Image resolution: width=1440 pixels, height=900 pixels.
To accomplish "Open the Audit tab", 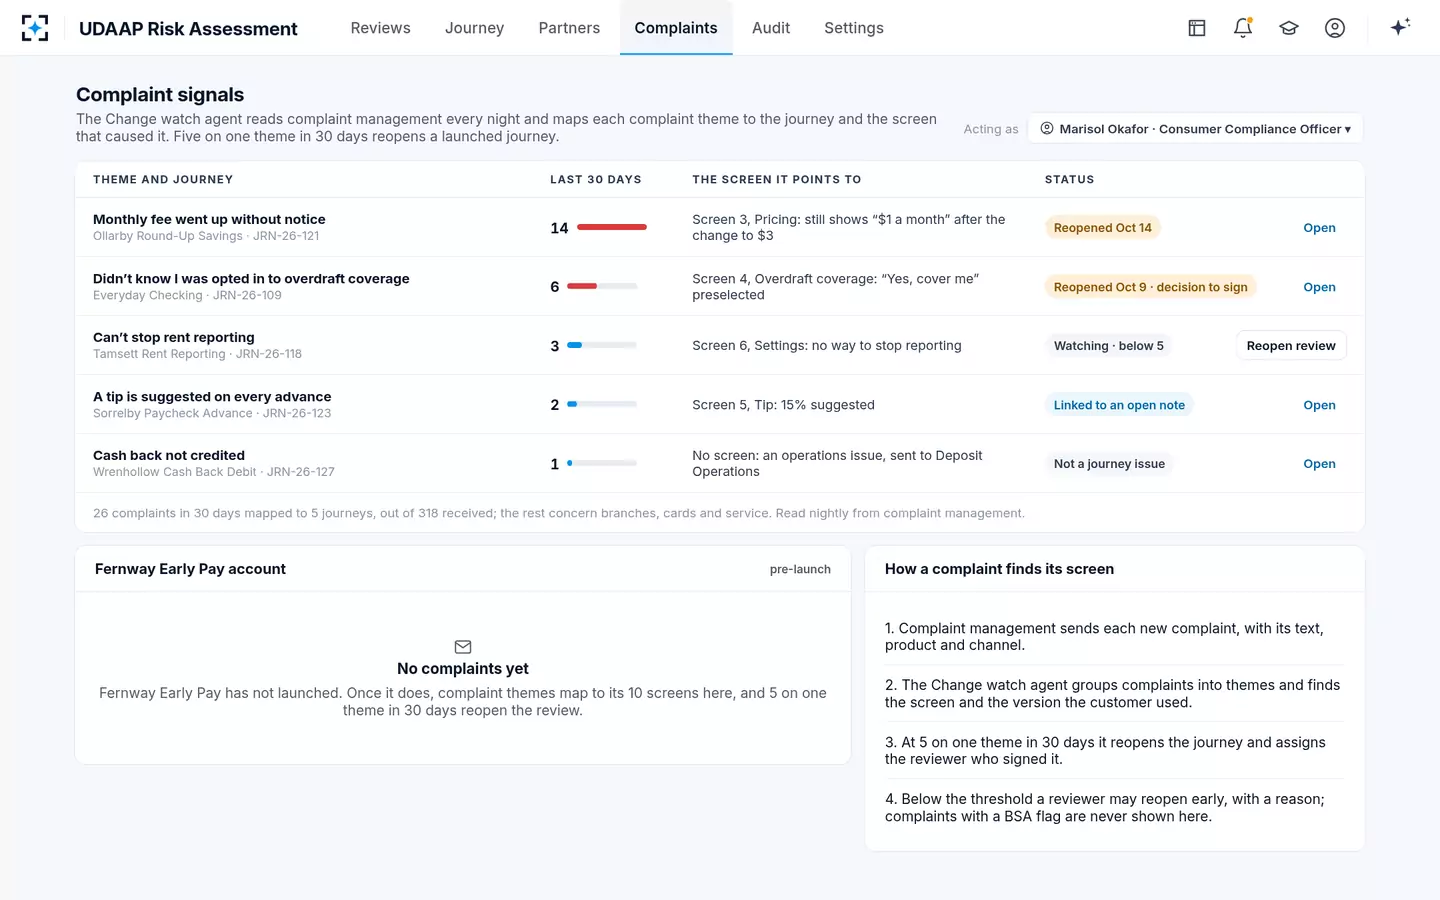I will pos(771,28).
